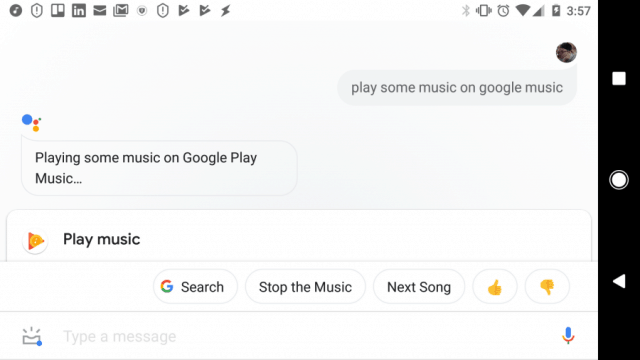
Task: Tap the Trello notification icon in status bar
Action: (x=58, y=11)
